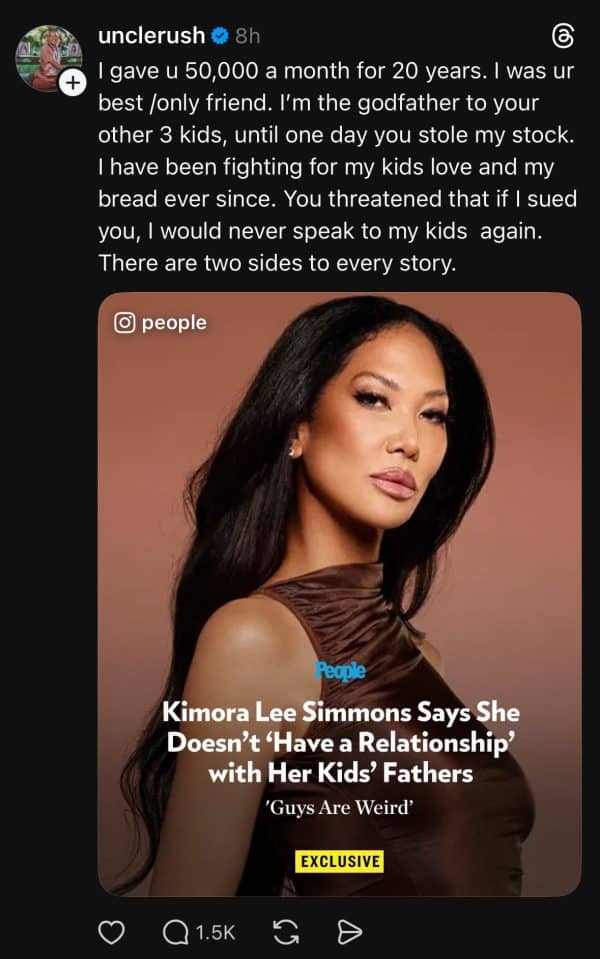Viewport: 600px width, 959px height.
Task: Click the Instagram icon beside 'people'
Action: [124, 322]
